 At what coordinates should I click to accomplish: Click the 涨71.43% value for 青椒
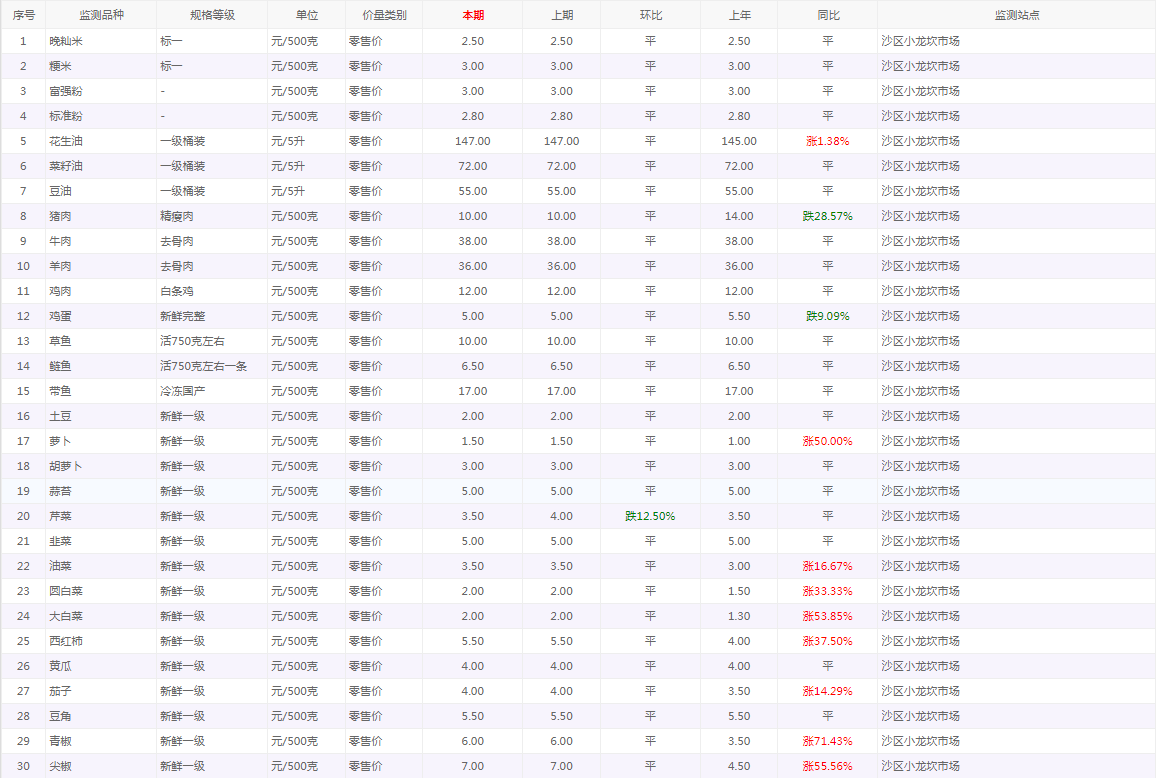[x=827, y=741]
